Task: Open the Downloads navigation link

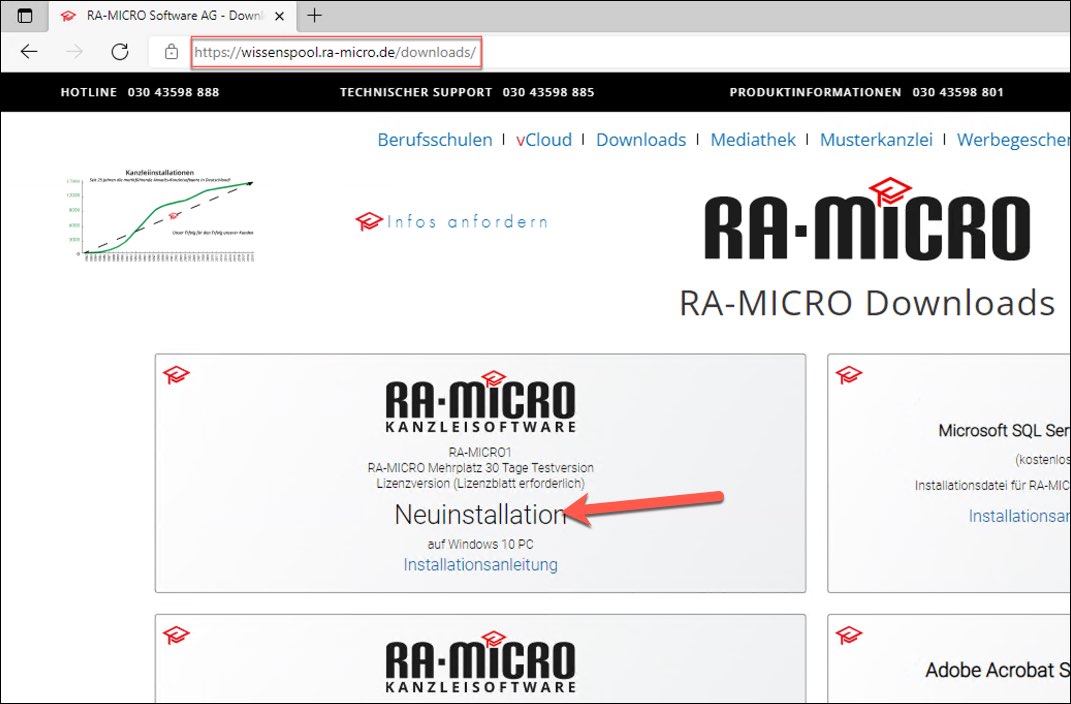Action: pyautogui.click(x=641, y=140)
